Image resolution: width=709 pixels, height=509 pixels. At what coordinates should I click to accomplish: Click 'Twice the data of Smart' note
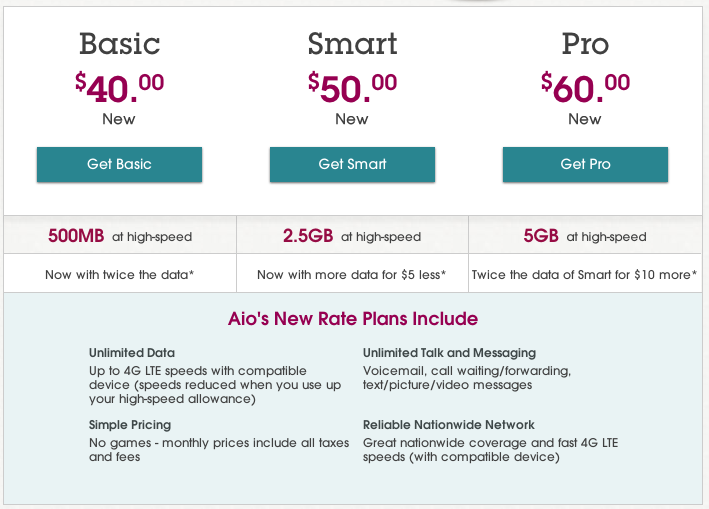point(585,274)
